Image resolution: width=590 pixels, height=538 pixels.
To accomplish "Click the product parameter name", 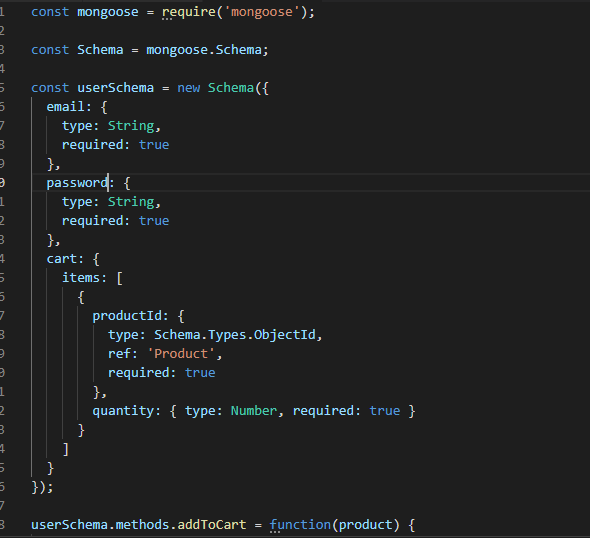I will [x=365, y=524].
